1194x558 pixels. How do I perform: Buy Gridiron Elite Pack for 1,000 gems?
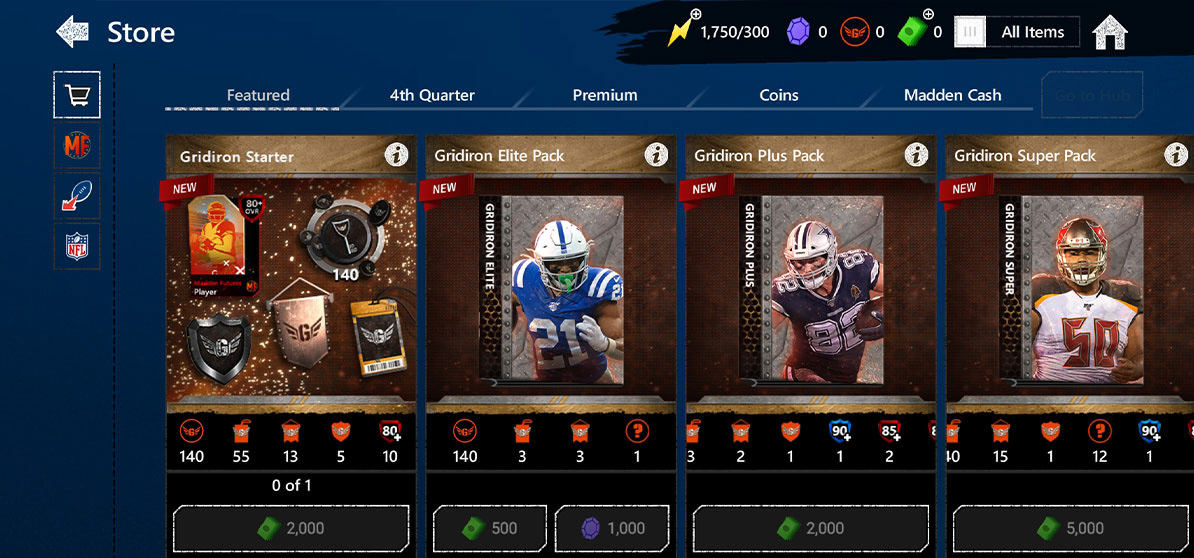611,528
